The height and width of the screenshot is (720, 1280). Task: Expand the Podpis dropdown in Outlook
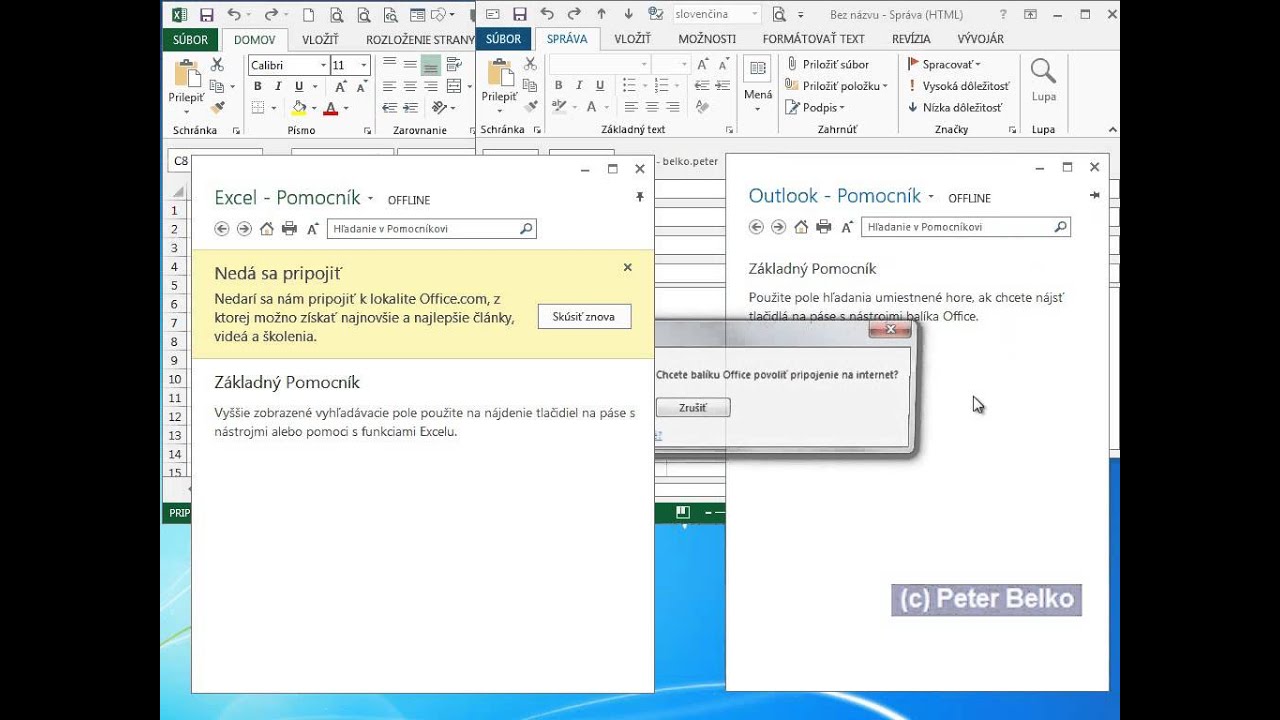click(x=842, y=108)
